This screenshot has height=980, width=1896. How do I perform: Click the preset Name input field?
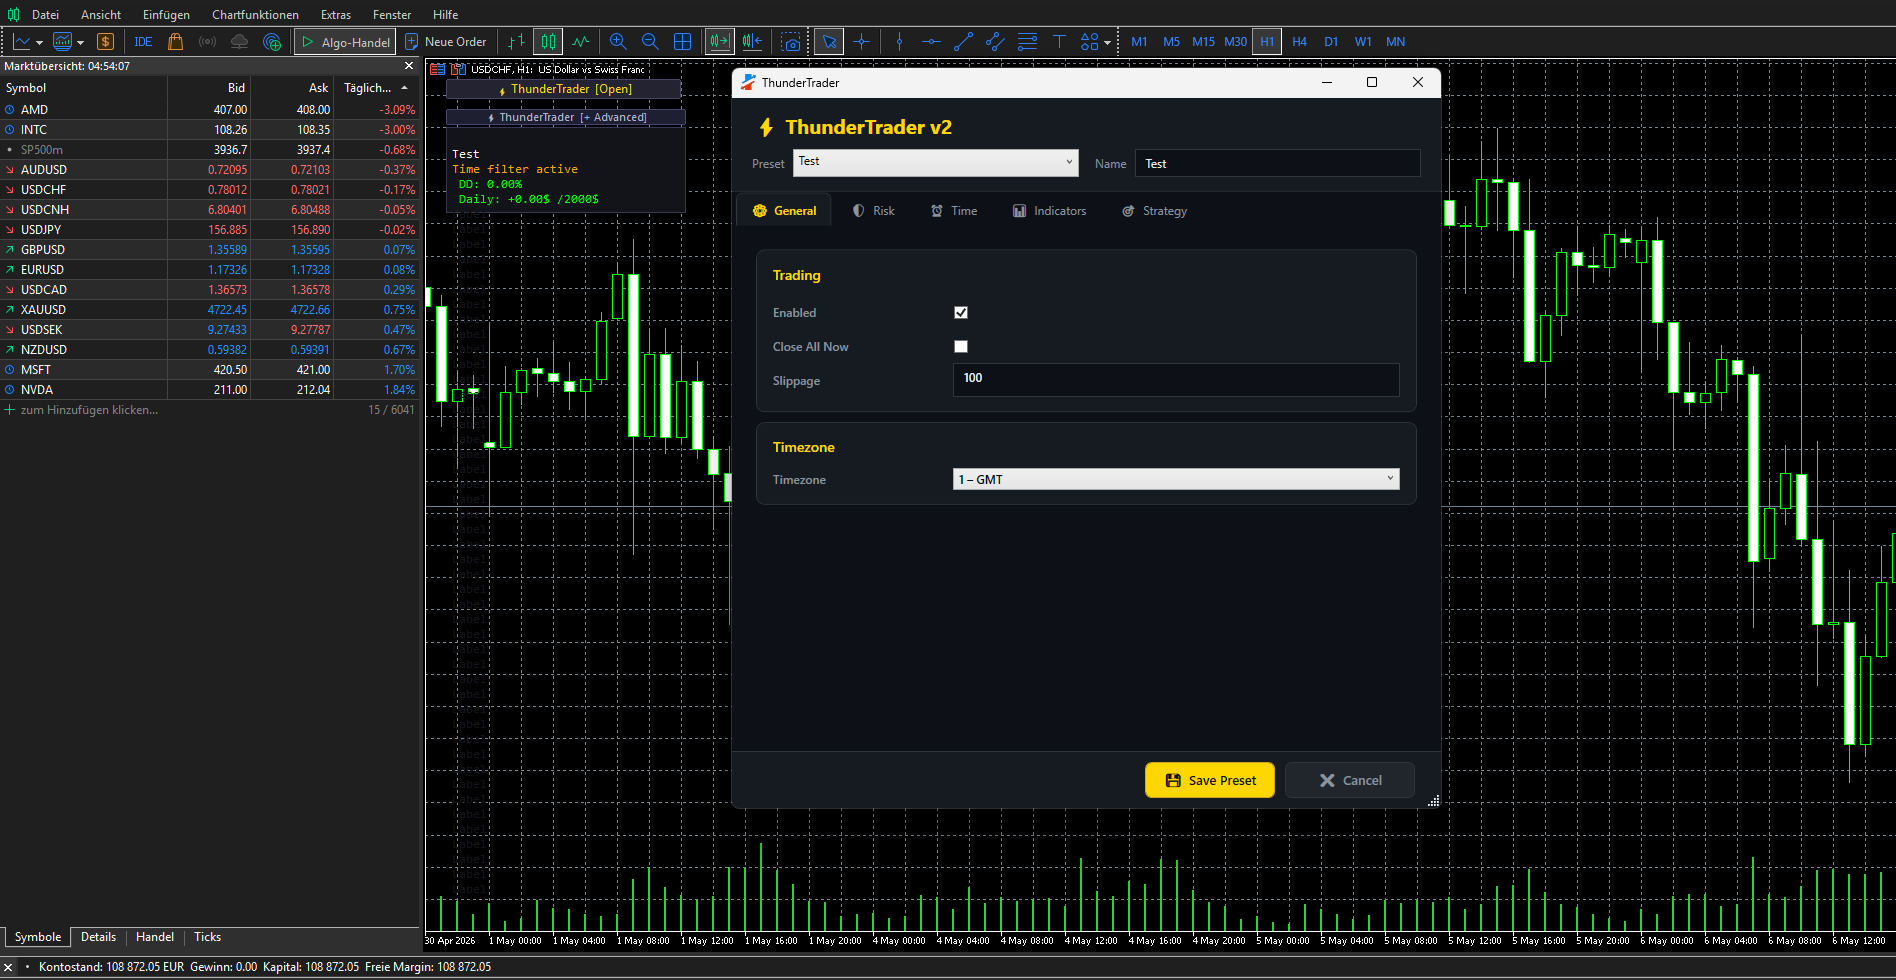pos(1277,163)
